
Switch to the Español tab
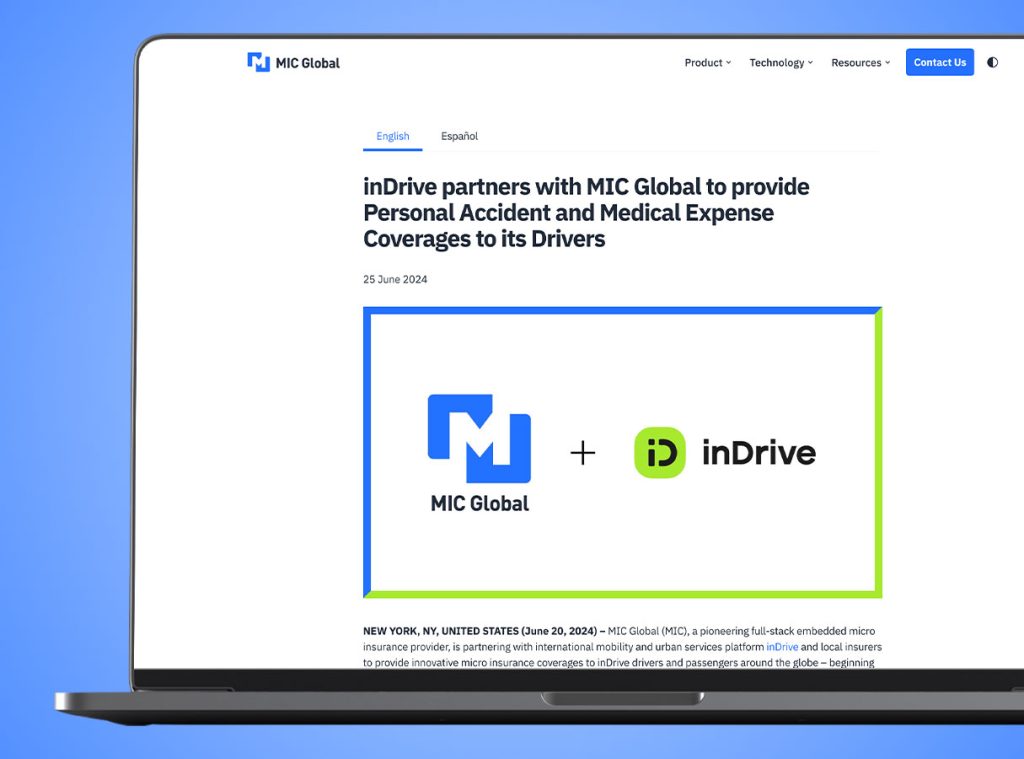point(459,136)
